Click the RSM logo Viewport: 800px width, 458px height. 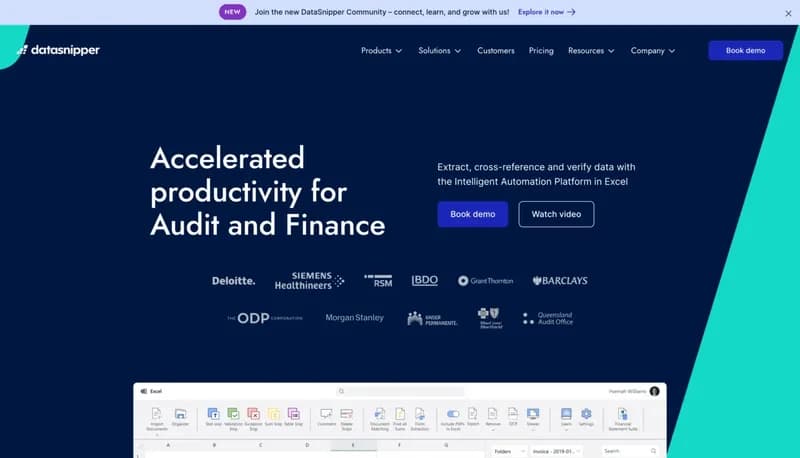tap(378, 281)
